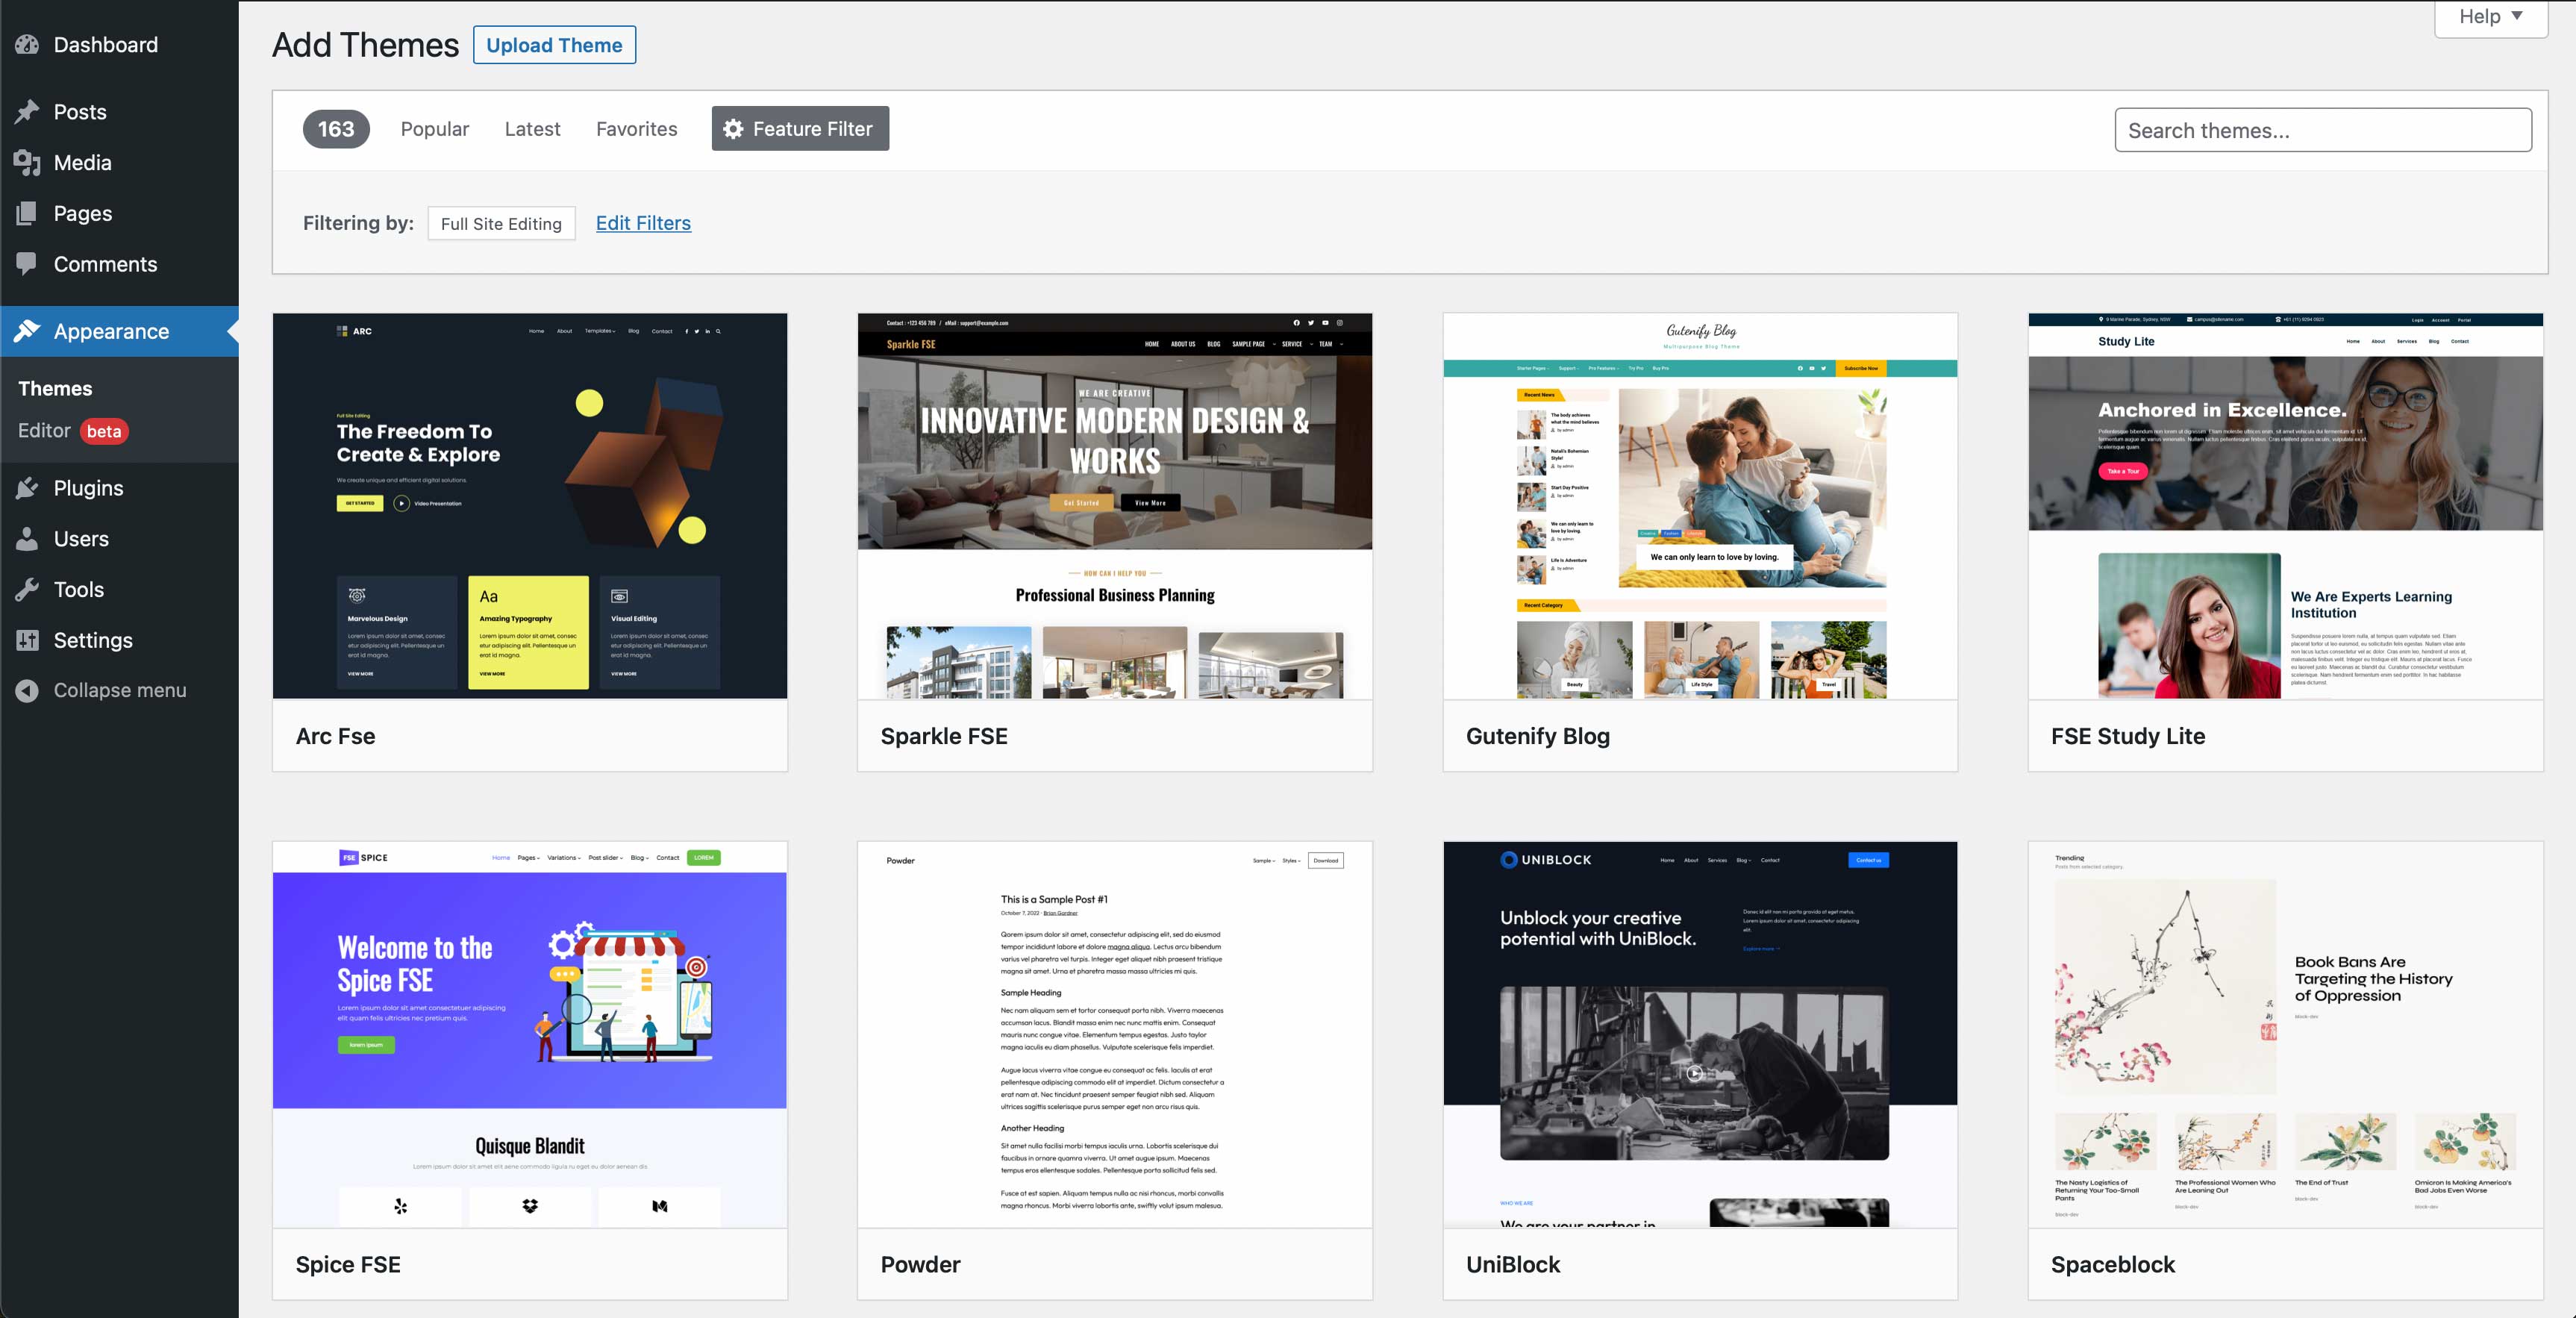Switch to the Favorites theme filter
This screenshot has height=1318, width=2576.
(636, 129)
